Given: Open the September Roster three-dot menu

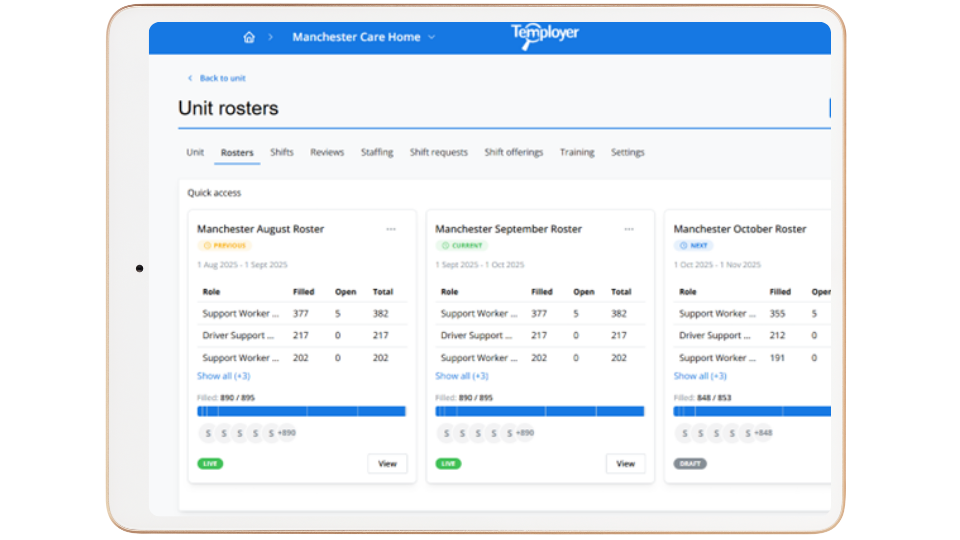Looking at the screenshot, I should point(629,229).
